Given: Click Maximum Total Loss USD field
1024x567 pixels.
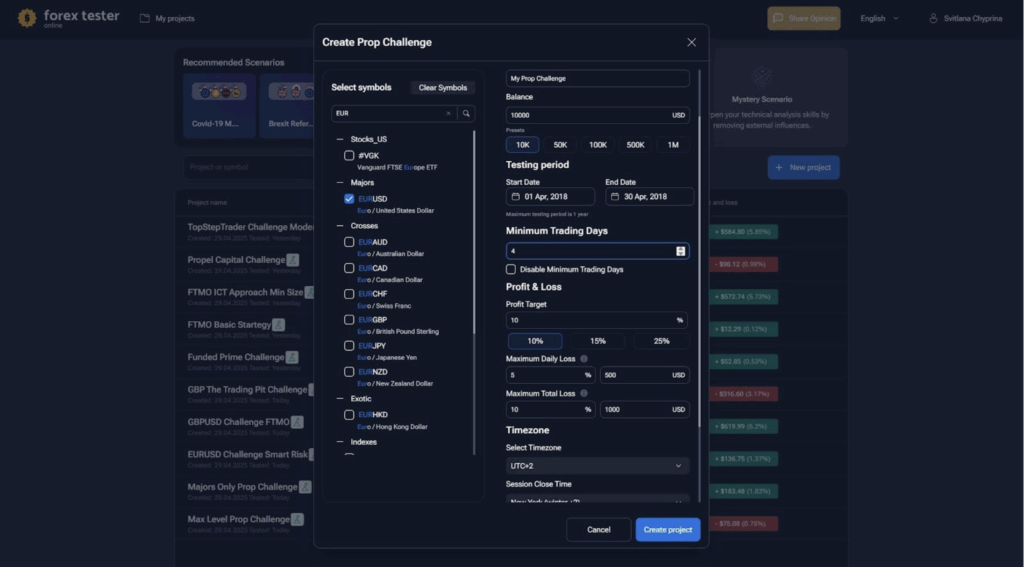Looking at the screenshot, I should [x=645, y=410].
